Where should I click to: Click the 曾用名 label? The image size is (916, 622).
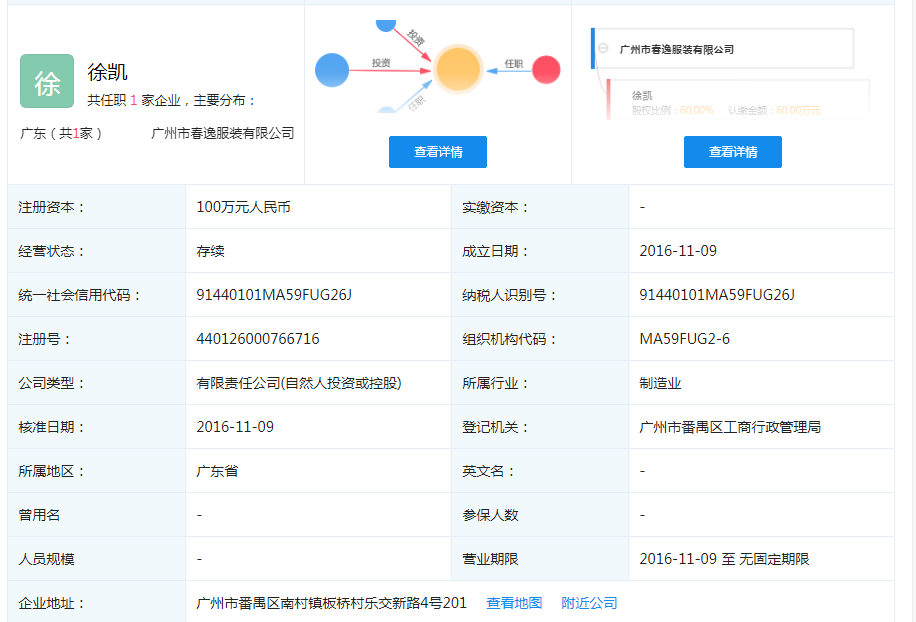39,515
